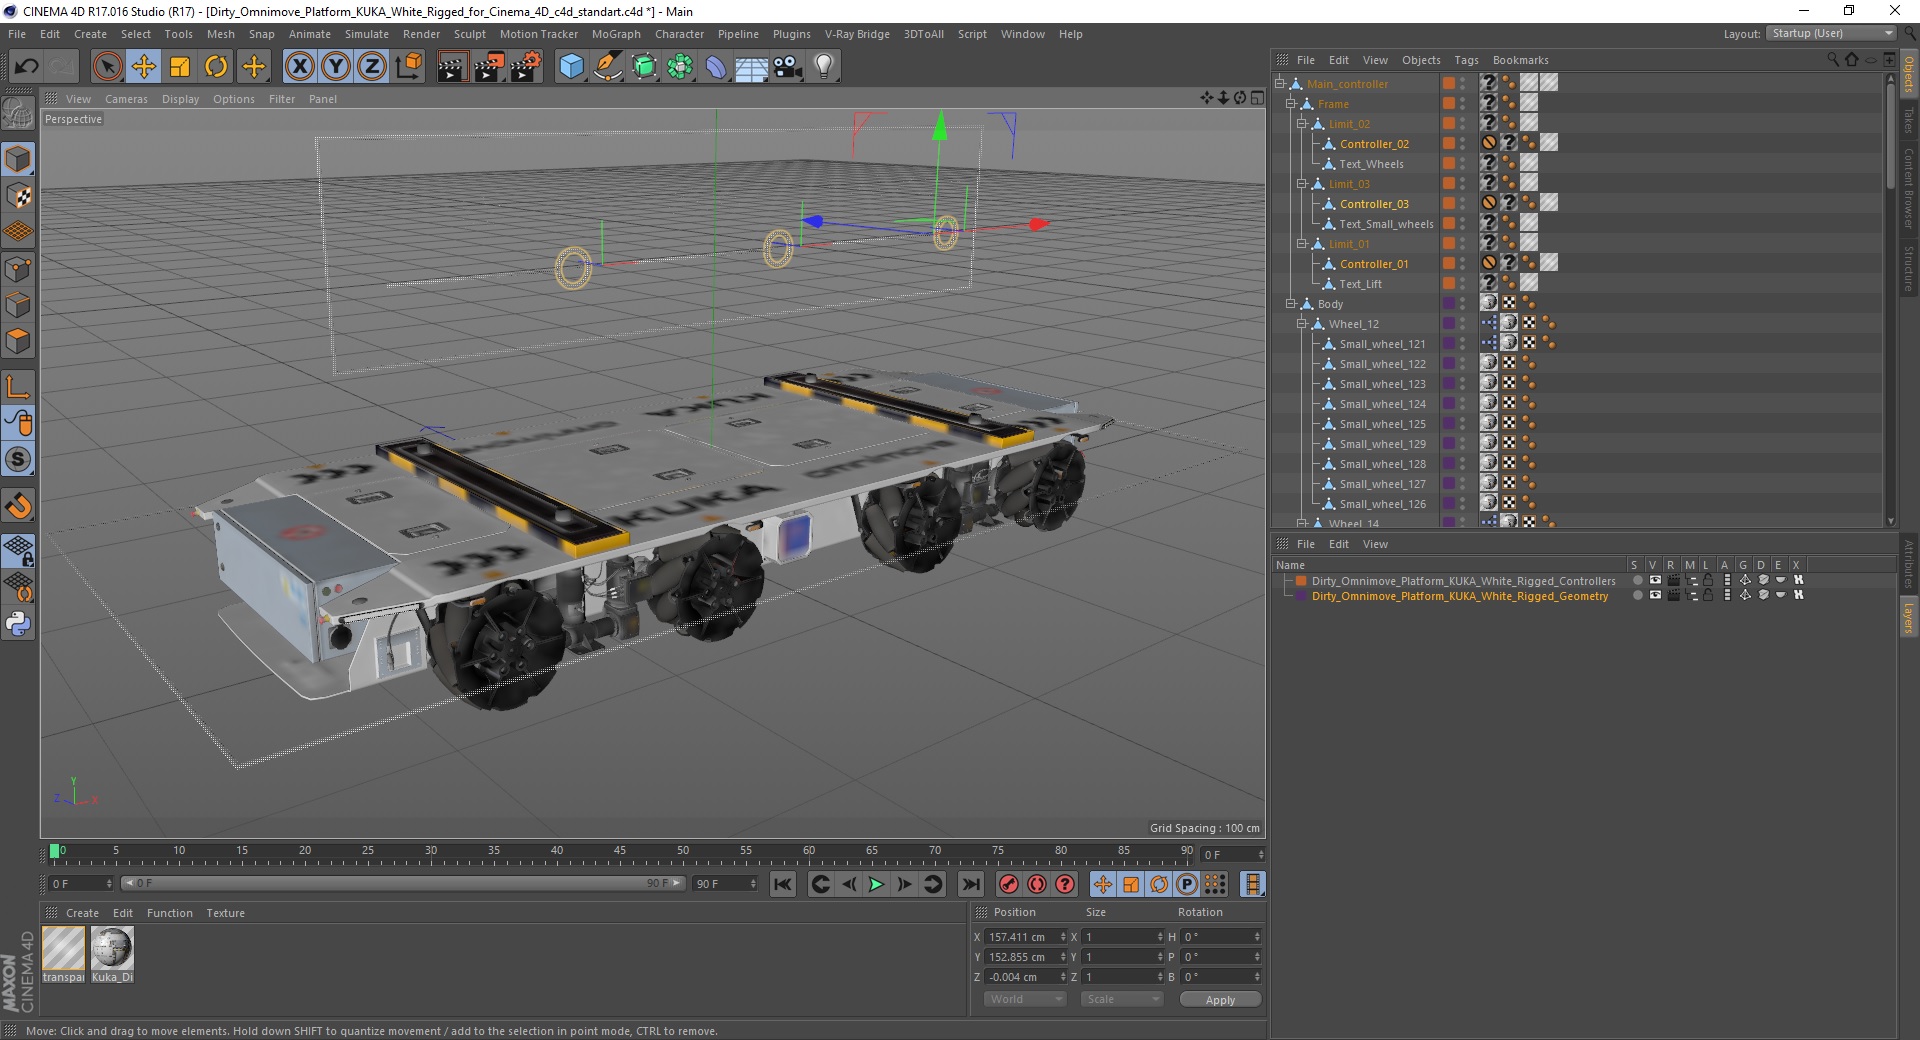This screenshot has height=1040, width=1920.
Task: Toggle lock for Geometry layer
Action: pos(1708,595)
